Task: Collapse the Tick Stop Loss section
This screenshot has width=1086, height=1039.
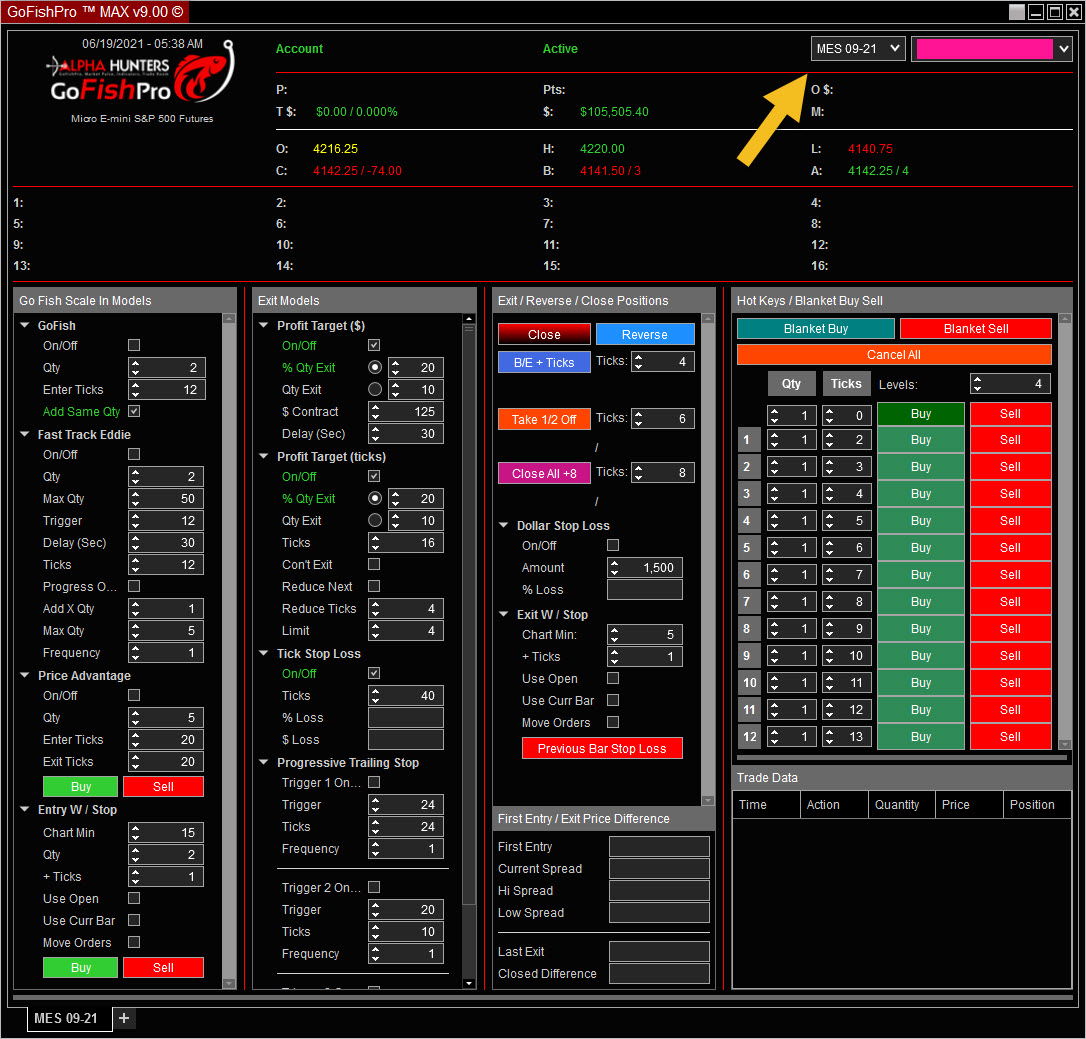Action: coord(264,653)
